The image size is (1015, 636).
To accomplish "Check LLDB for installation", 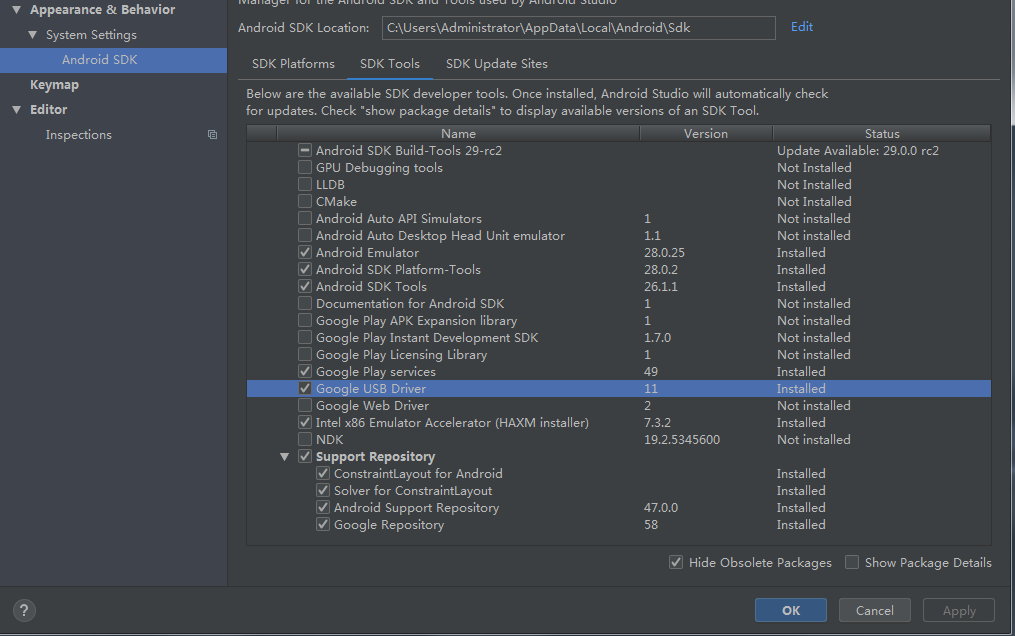I will click(x=305, y=184).
